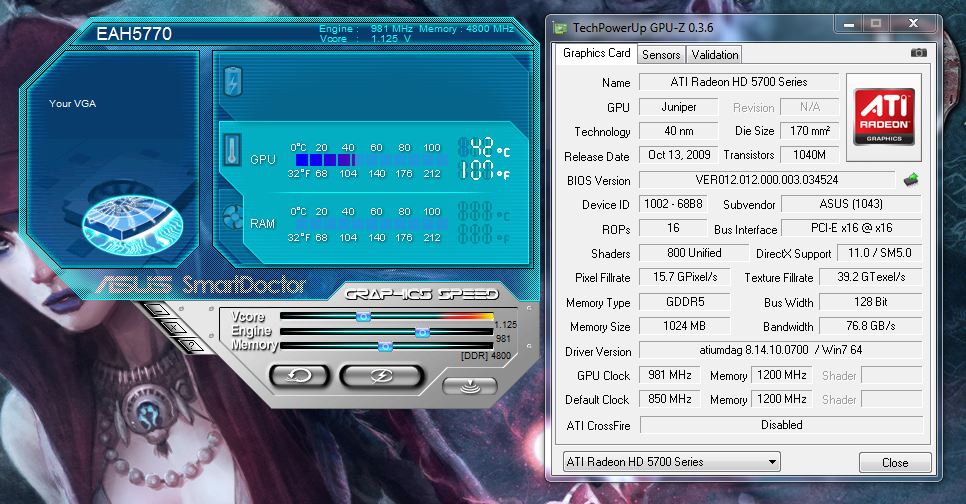The width and height of the screenshot is (966, 504).
Task: Open the voltage monitor battery icon
Action: coord(233,81)
